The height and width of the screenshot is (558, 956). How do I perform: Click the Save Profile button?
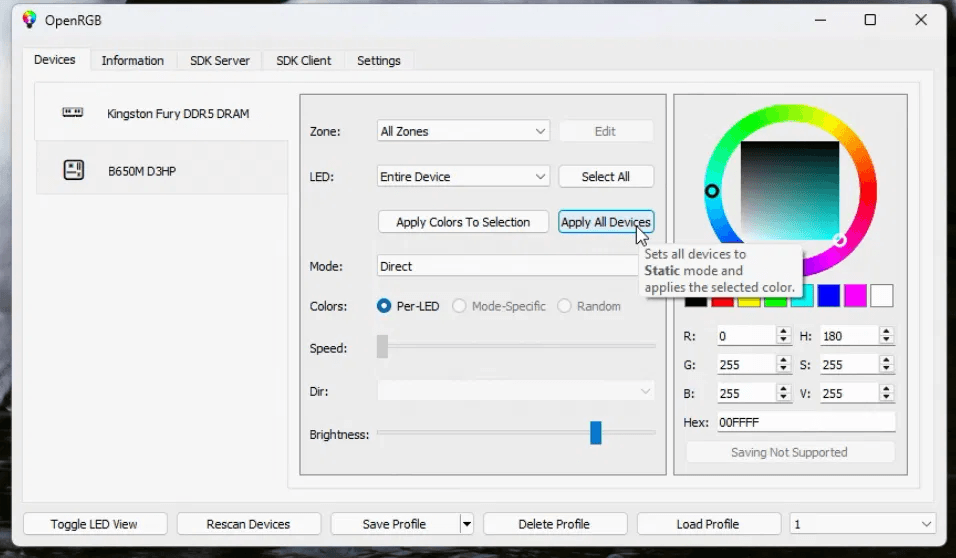click(394, 524)
